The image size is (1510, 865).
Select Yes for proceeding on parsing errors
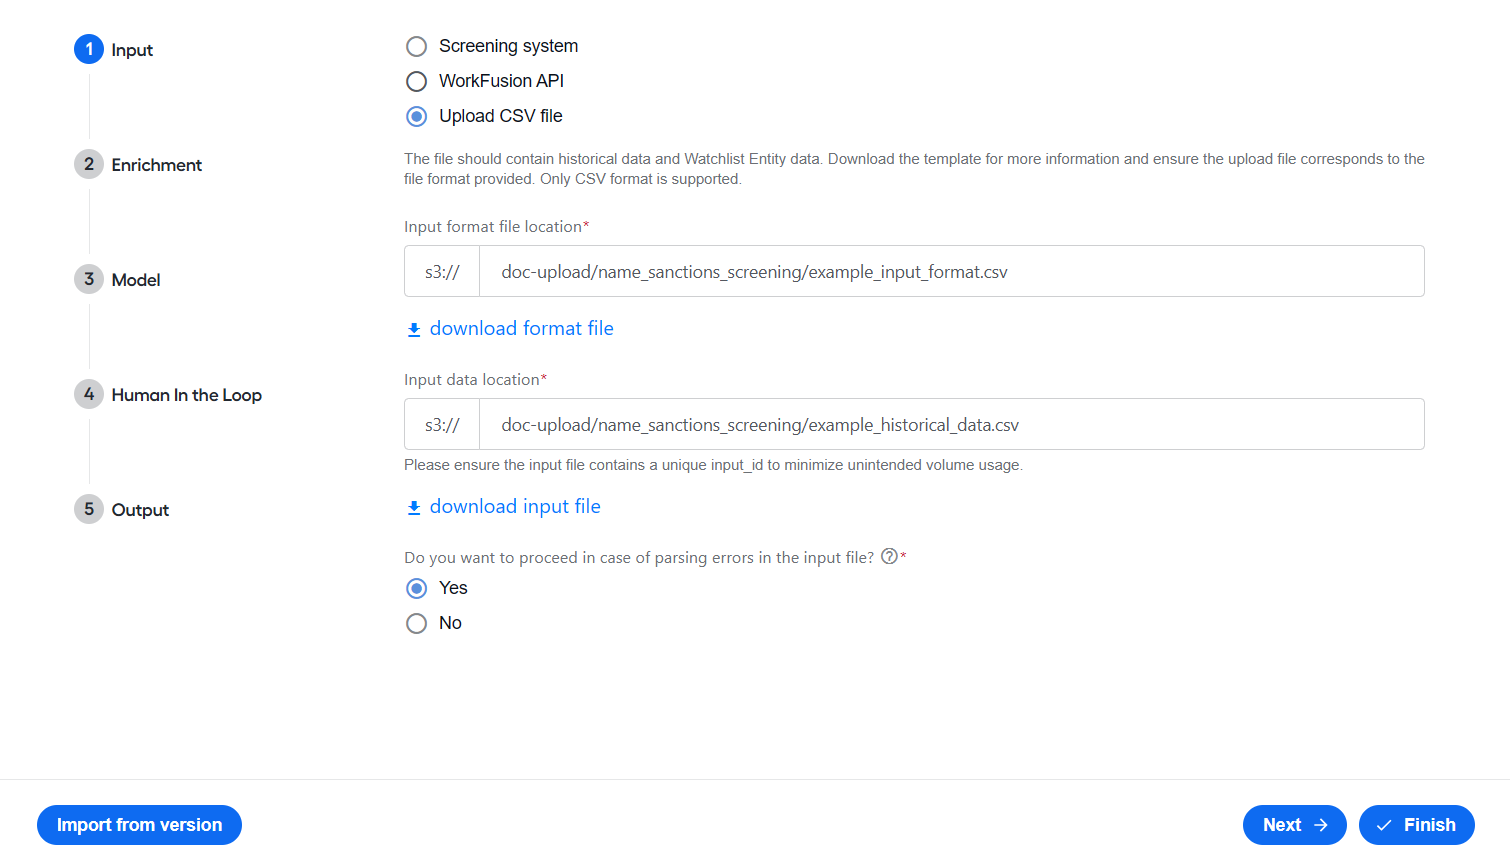point(417,588)
